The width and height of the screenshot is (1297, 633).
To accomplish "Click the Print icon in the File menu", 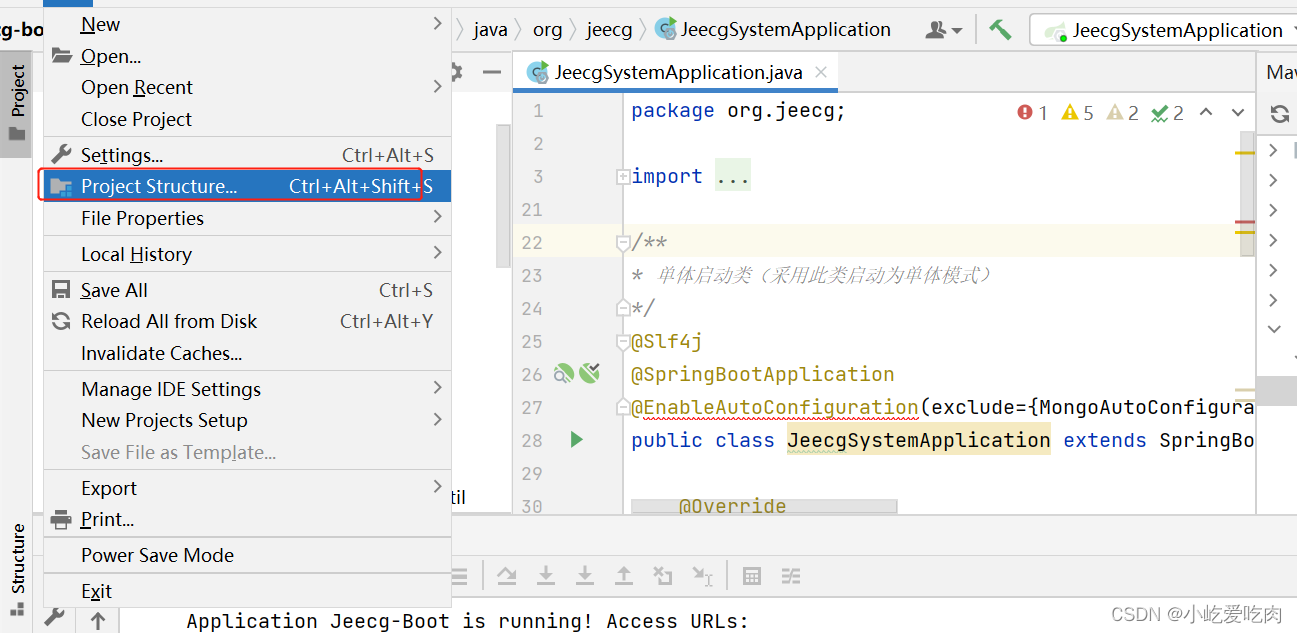I will point(60,519).
